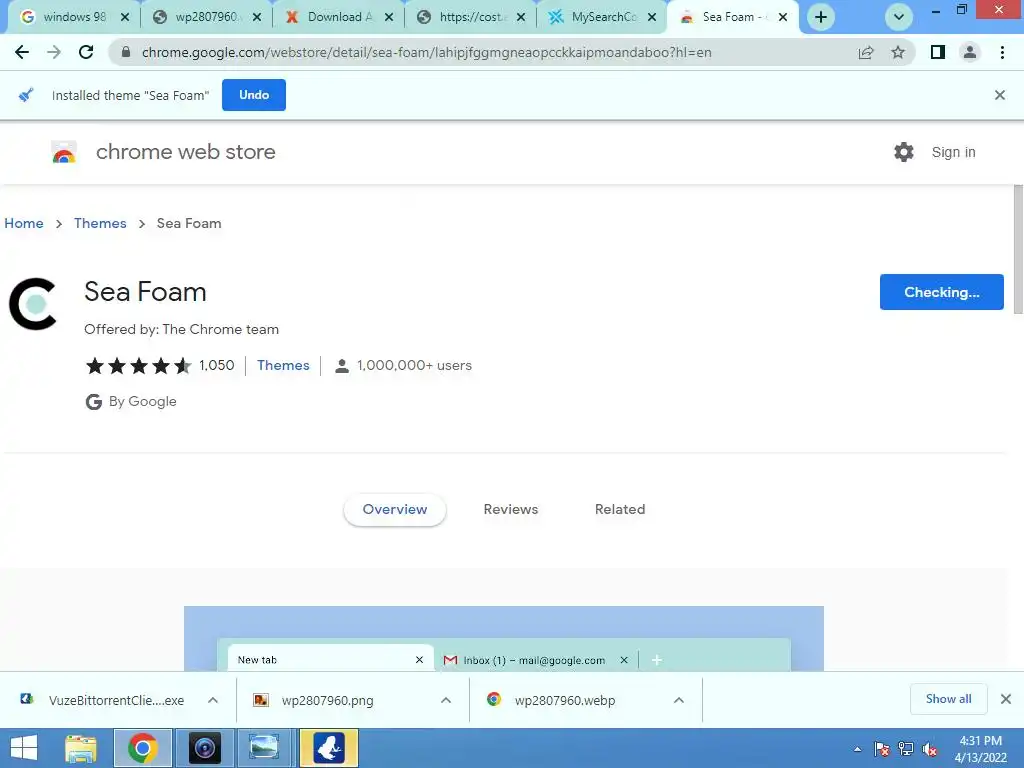Open the side panel icon
This screenshot has height=768, width=1024.
click(938, 52)
